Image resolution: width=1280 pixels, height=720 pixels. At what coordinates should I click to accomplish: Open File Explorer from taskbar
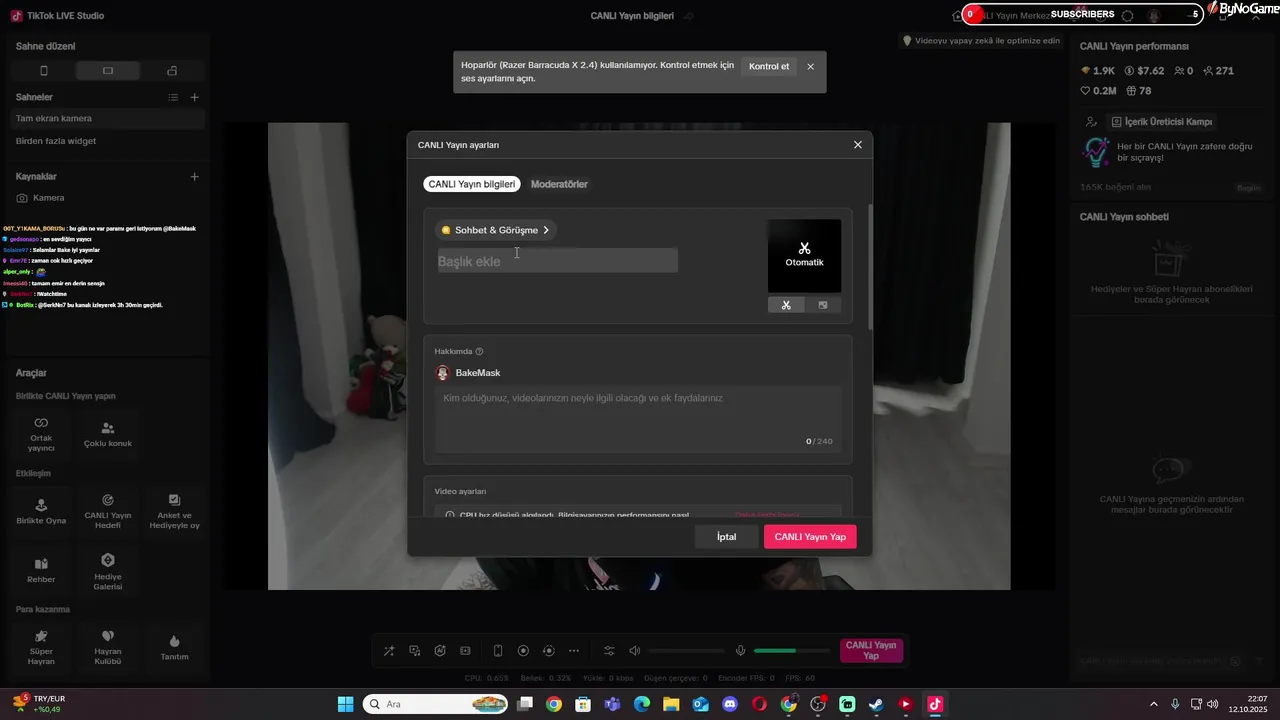(671, 704)
